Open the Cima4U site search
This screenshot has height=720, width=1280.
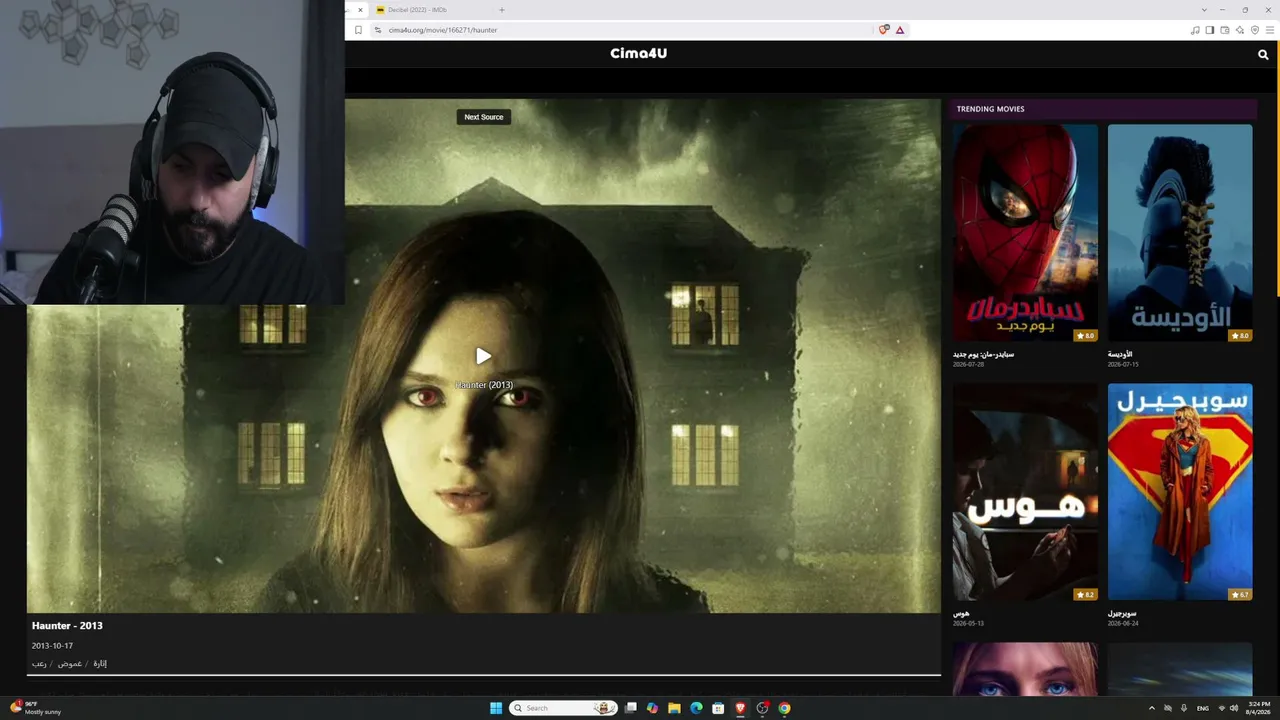click(x=1263, y=55)
